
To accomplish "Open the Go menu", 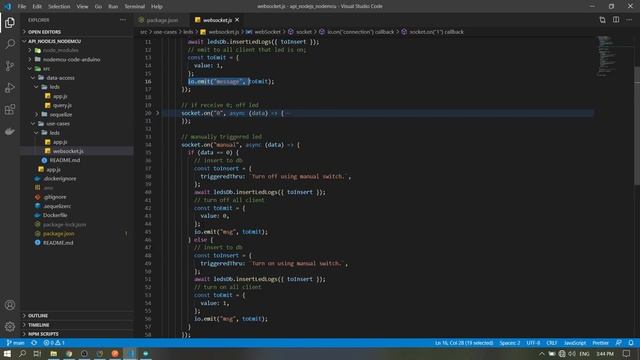I will [98, 7].
